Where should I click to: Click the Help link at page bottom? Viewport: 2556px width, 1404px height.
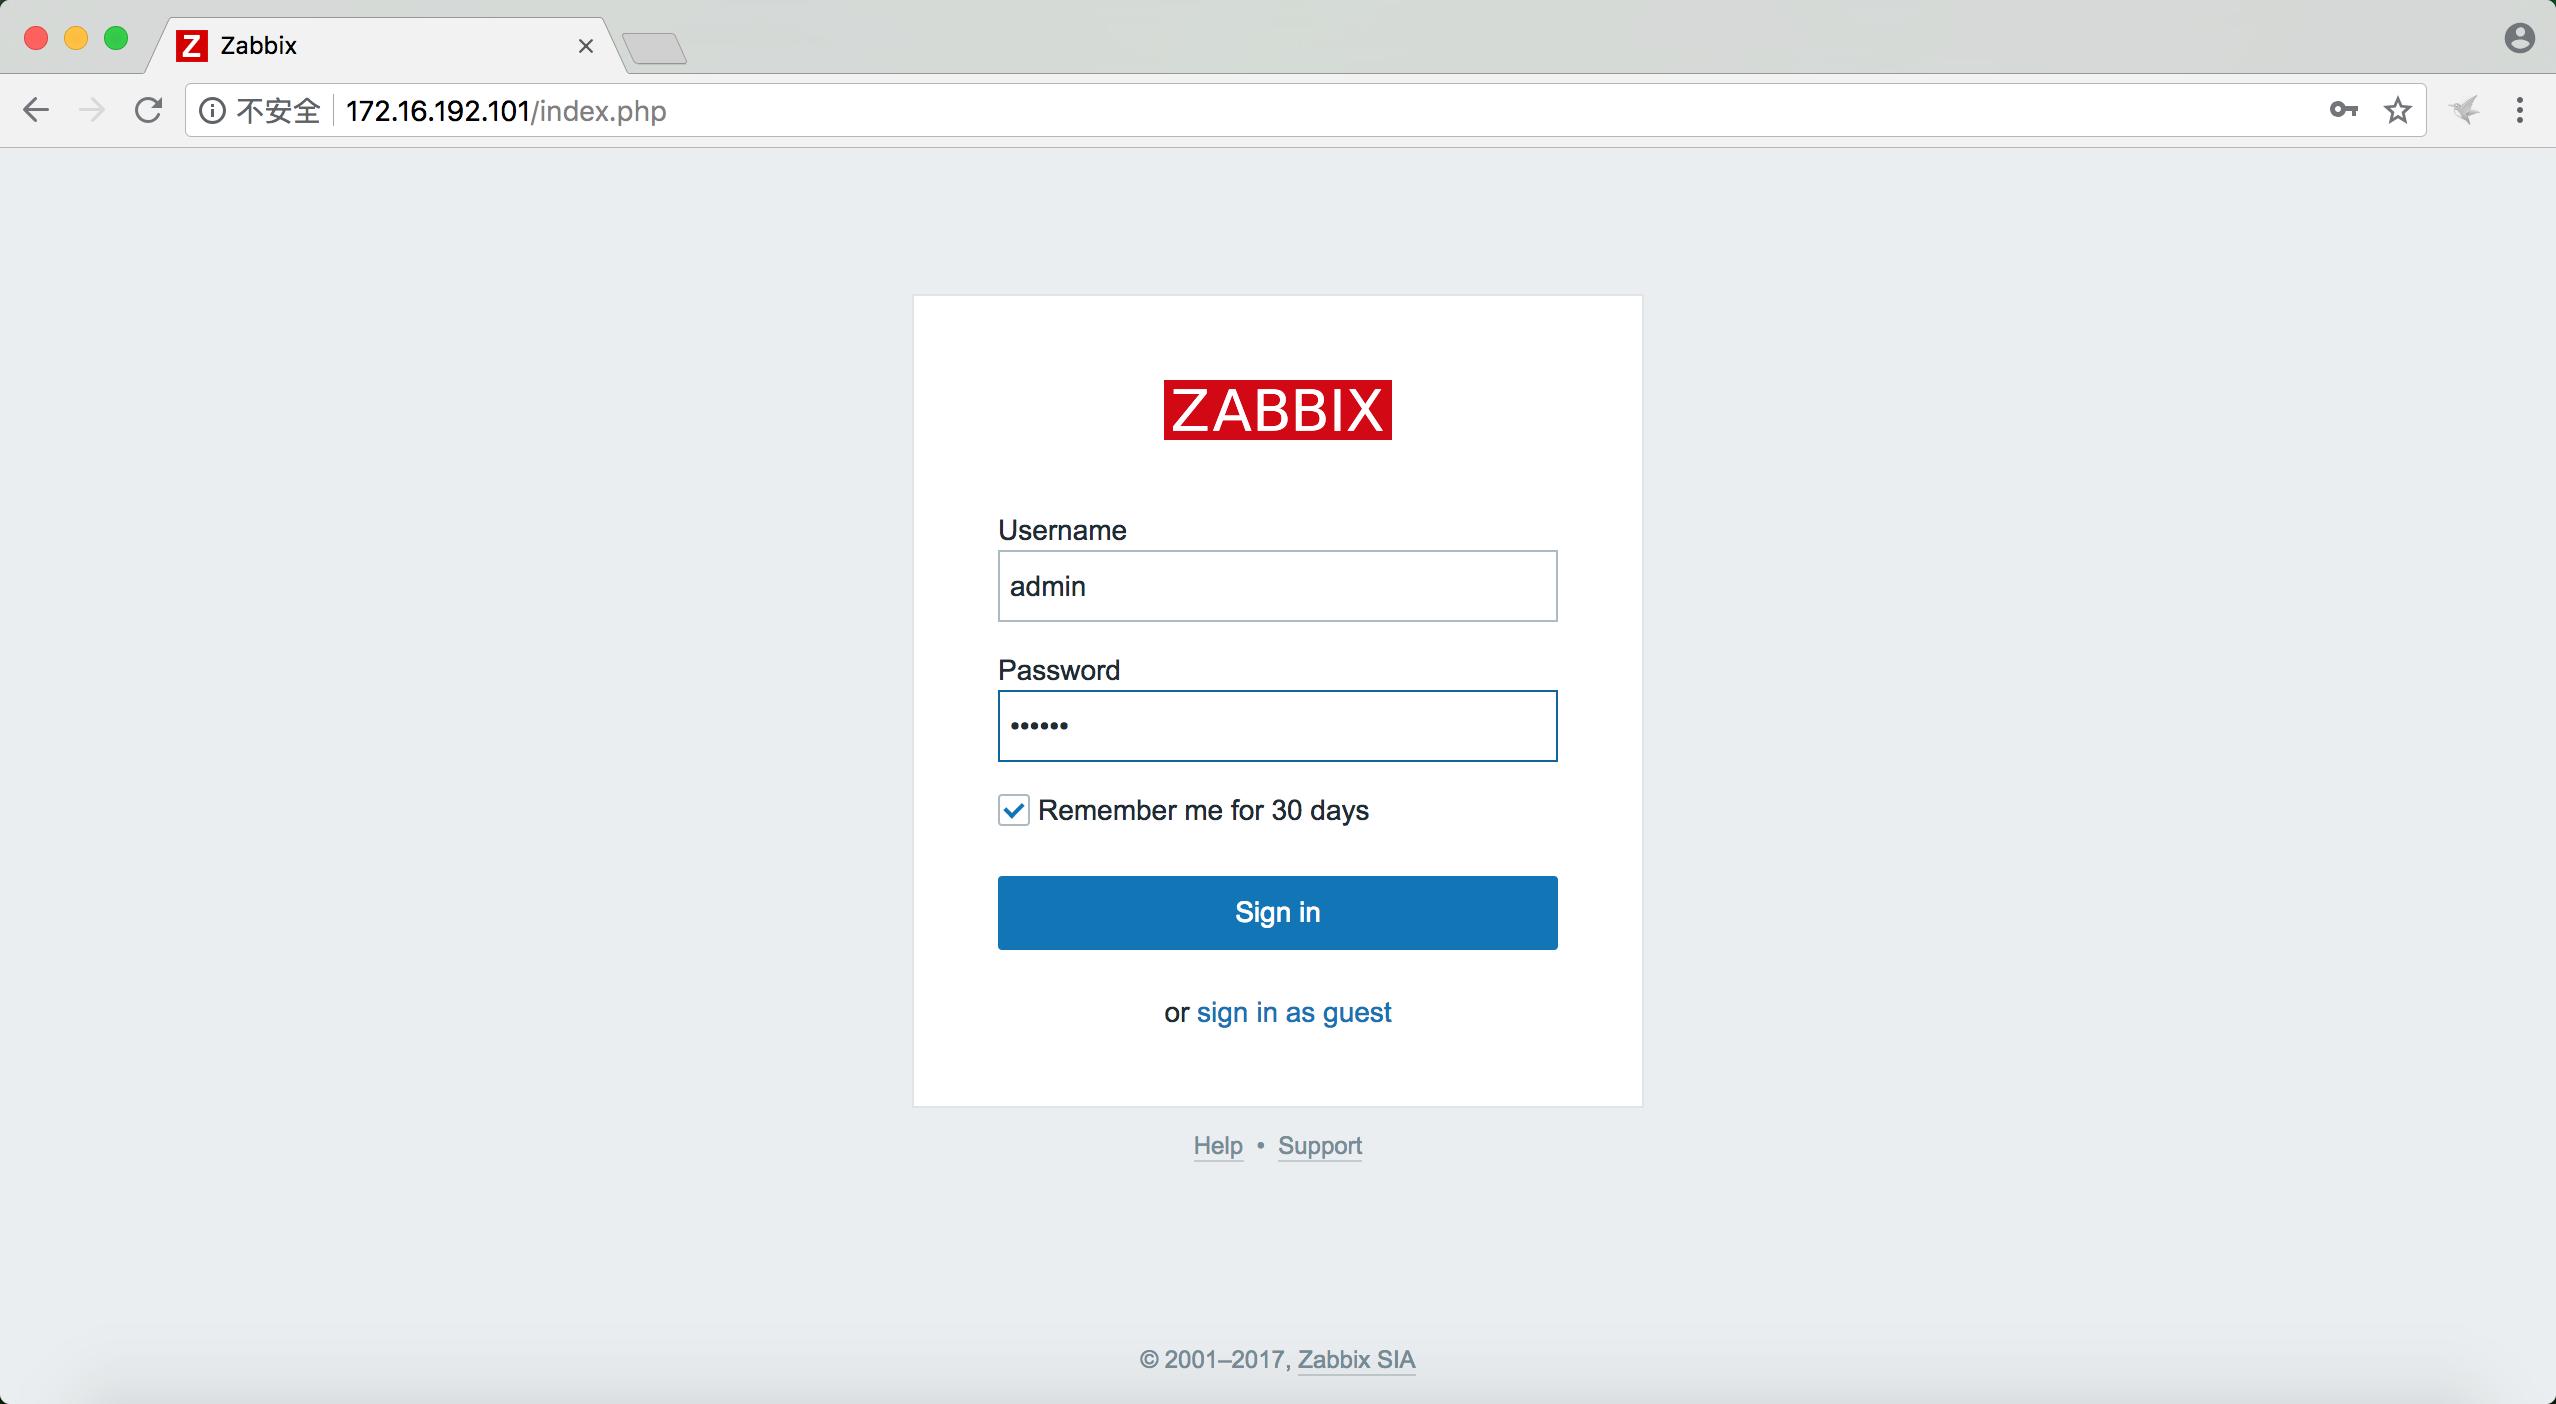(x=1218, y=1145)
